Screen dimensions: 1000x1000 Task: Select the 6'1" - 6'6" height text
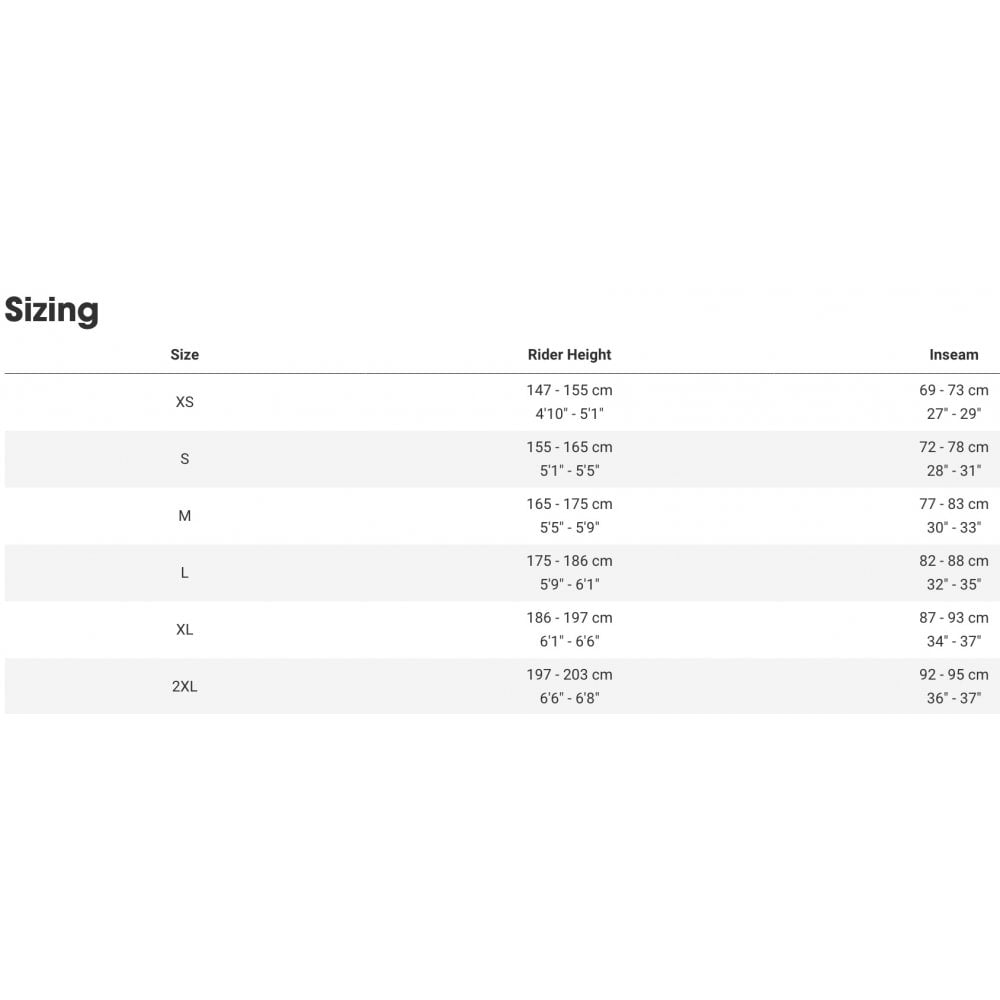[x=569, y=642]
